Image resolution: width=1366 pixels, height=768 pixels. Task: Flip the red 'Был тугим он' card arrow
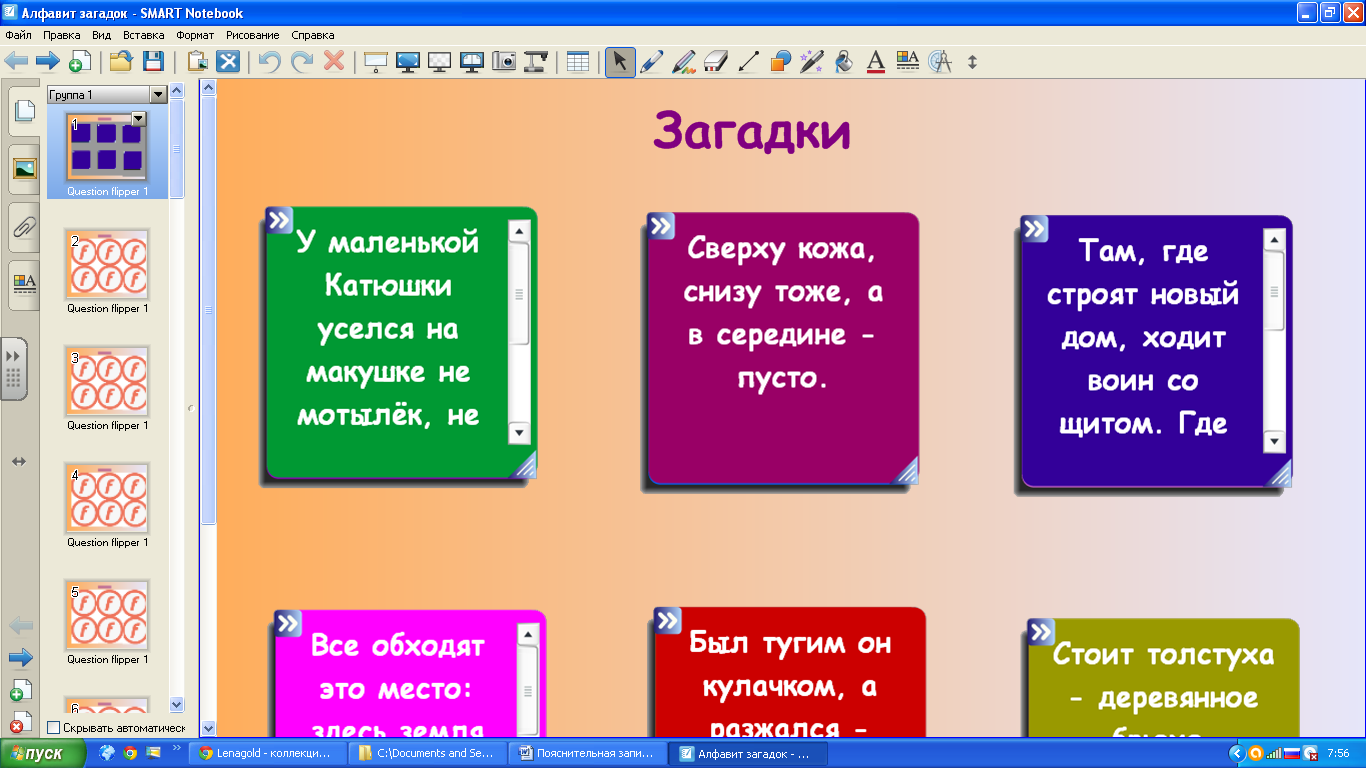668,620
